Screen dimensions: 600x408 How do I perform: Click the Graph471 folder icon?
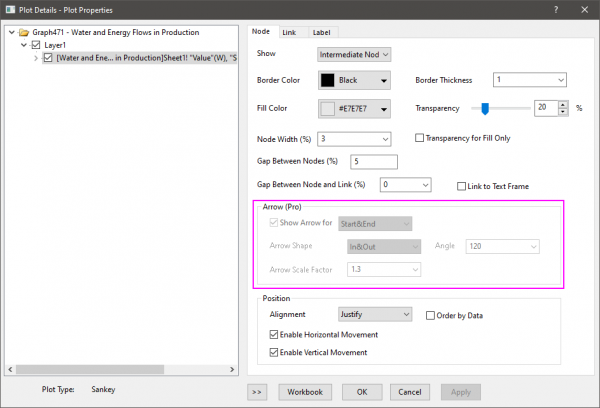[23, 32]
